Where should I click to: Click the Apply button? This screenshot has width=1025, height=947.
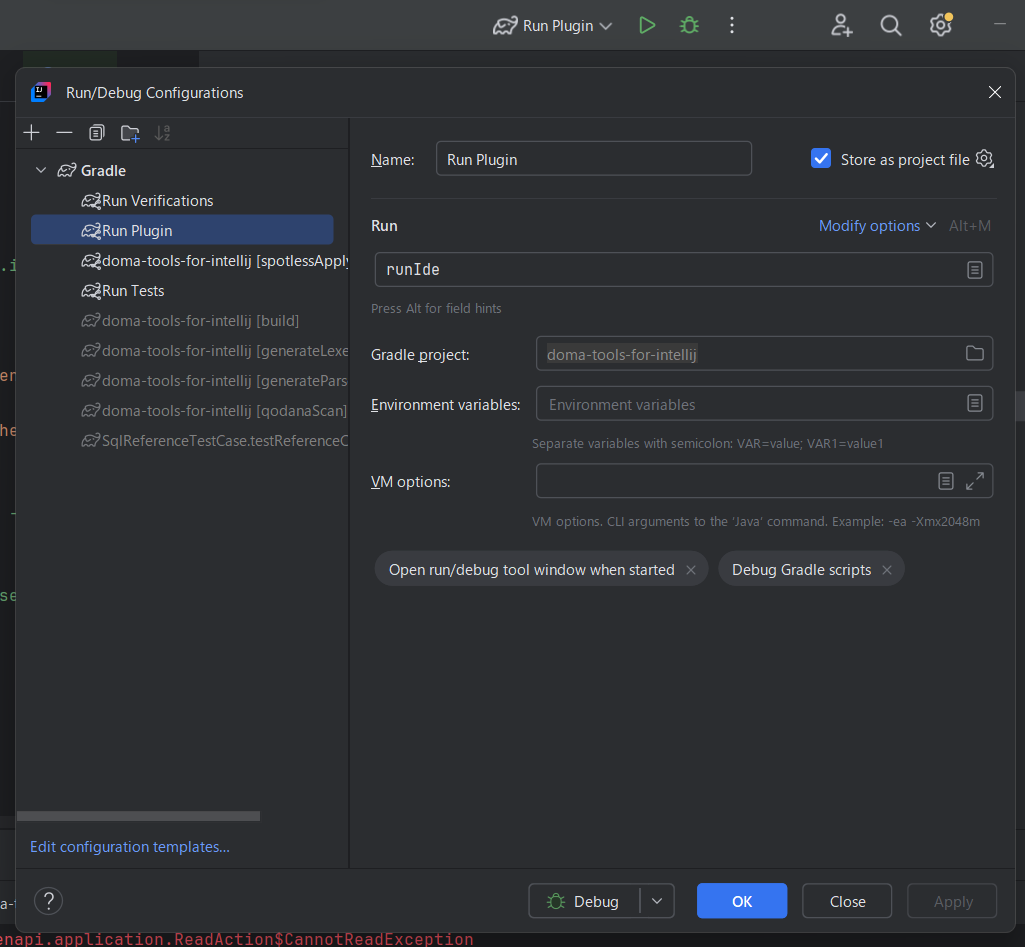click(952, 901)
